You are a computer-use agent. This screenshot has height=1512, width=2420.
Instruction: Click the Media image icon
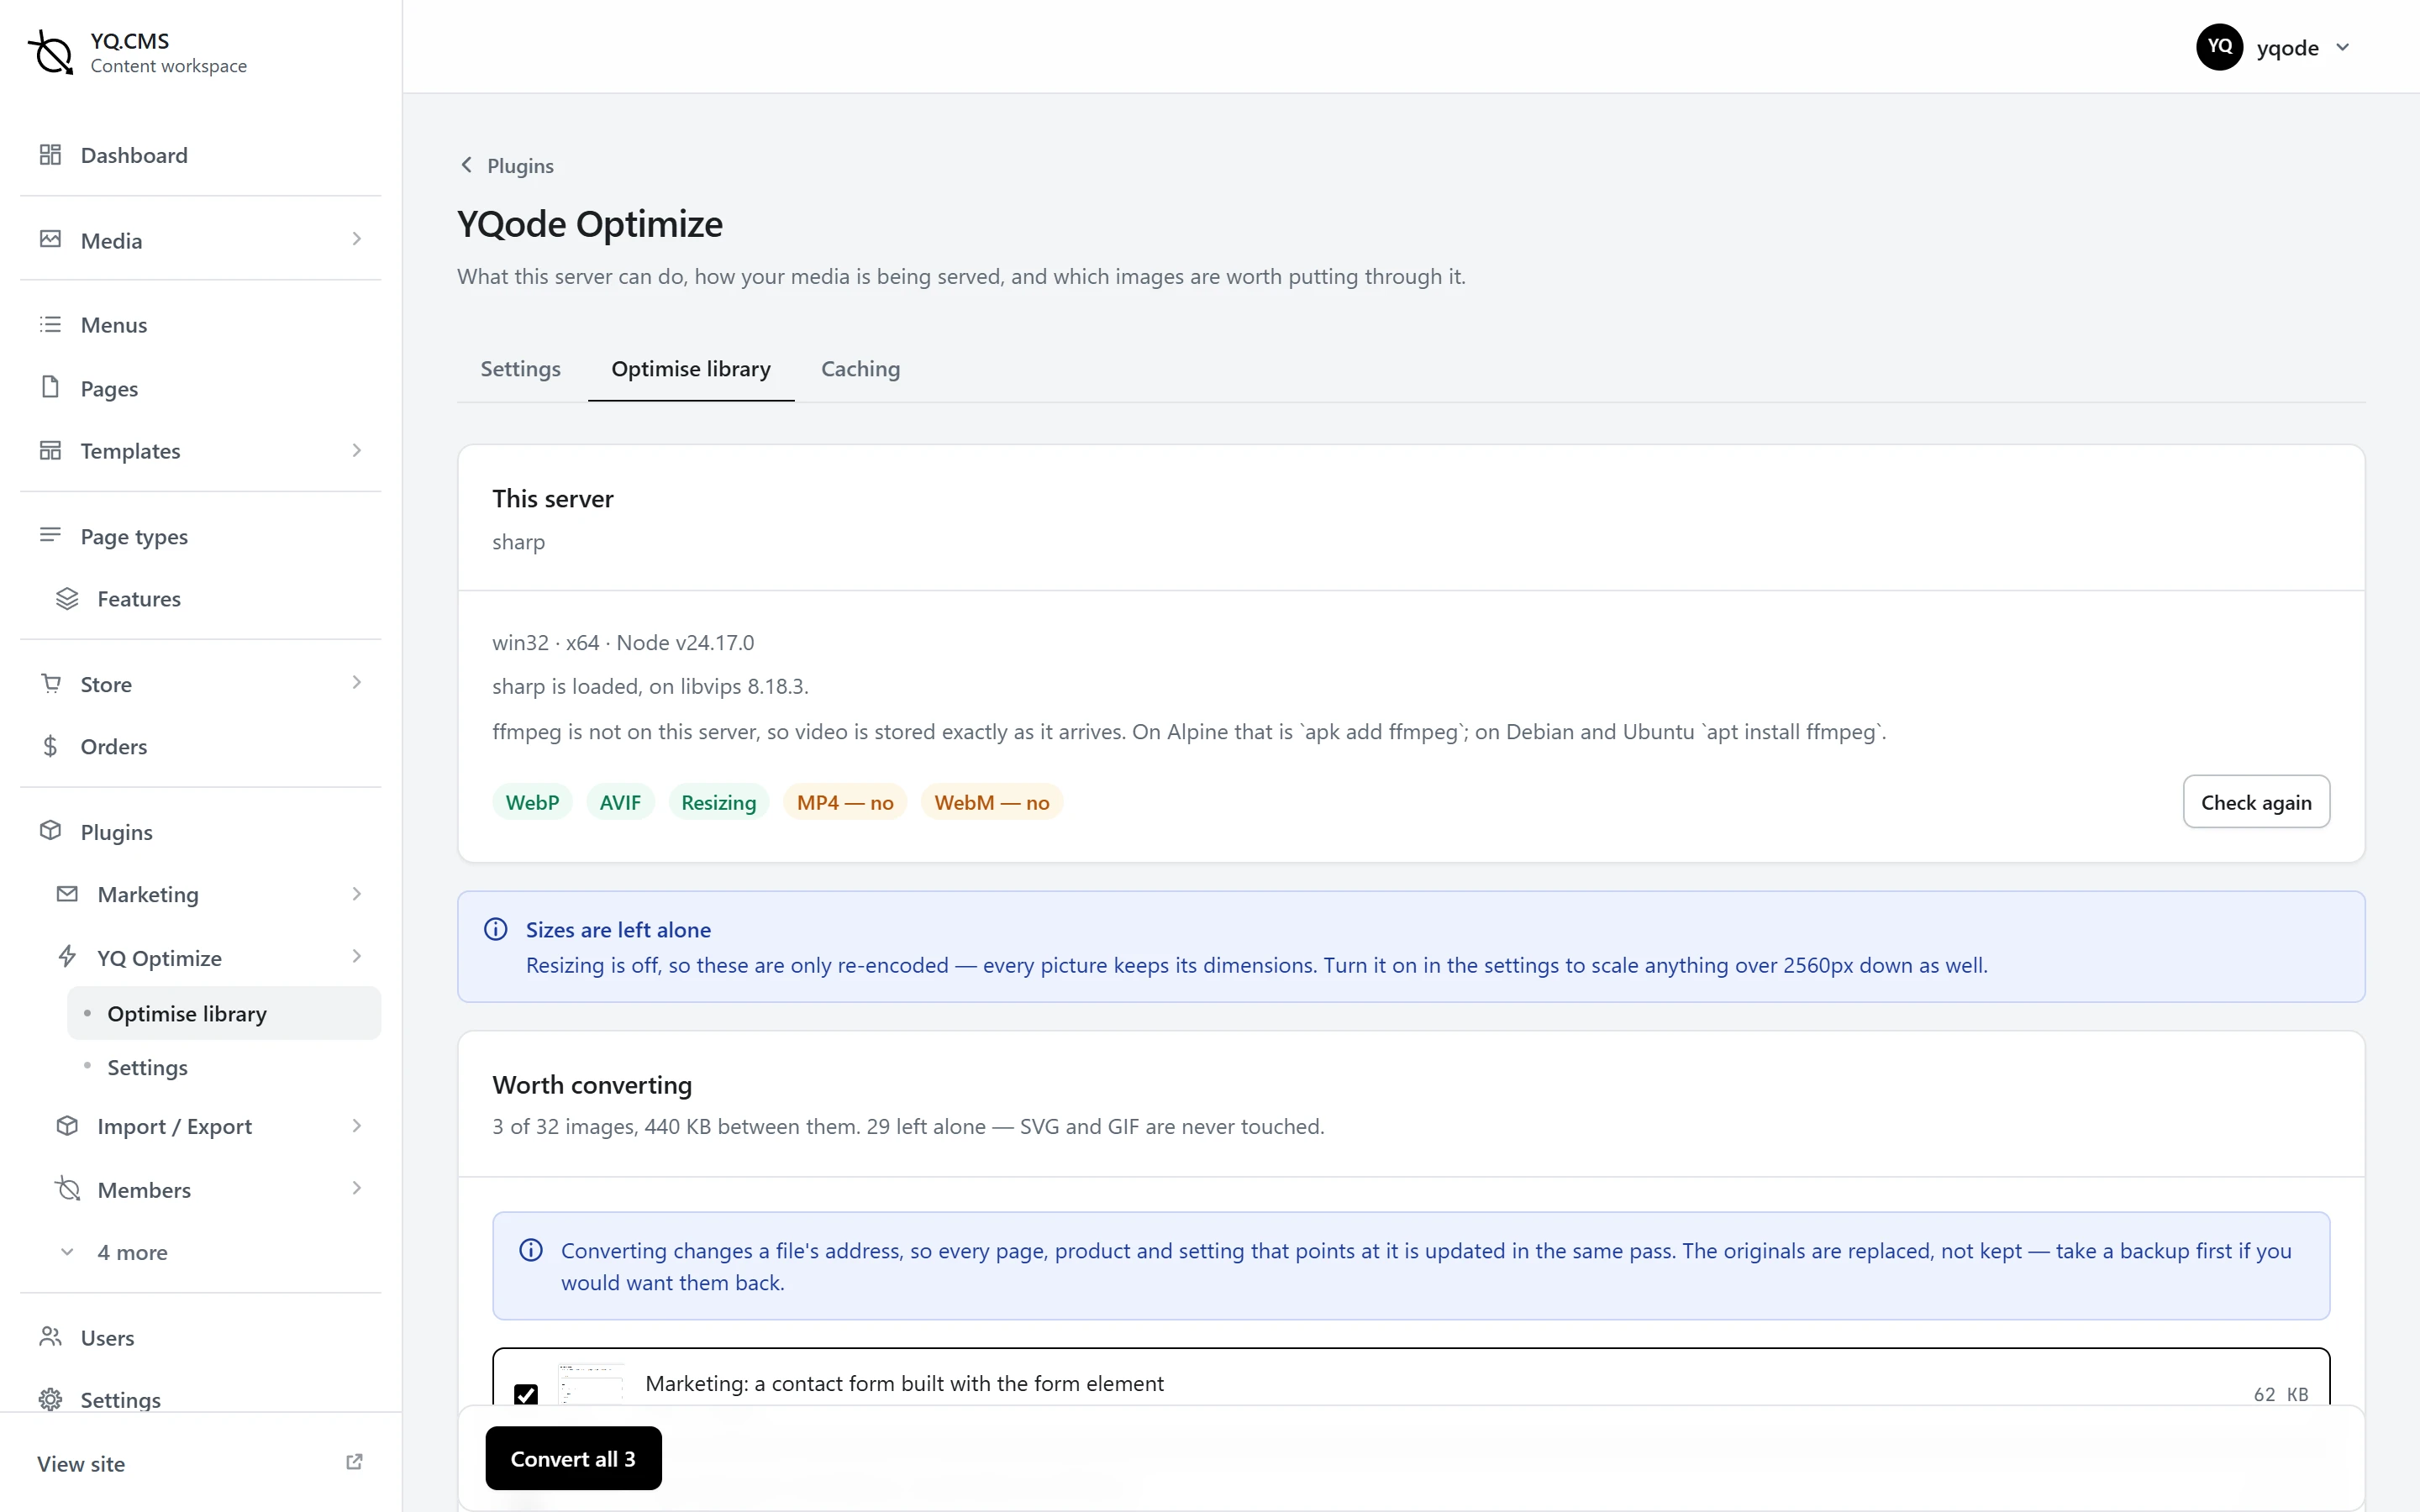tap(50, 240)
